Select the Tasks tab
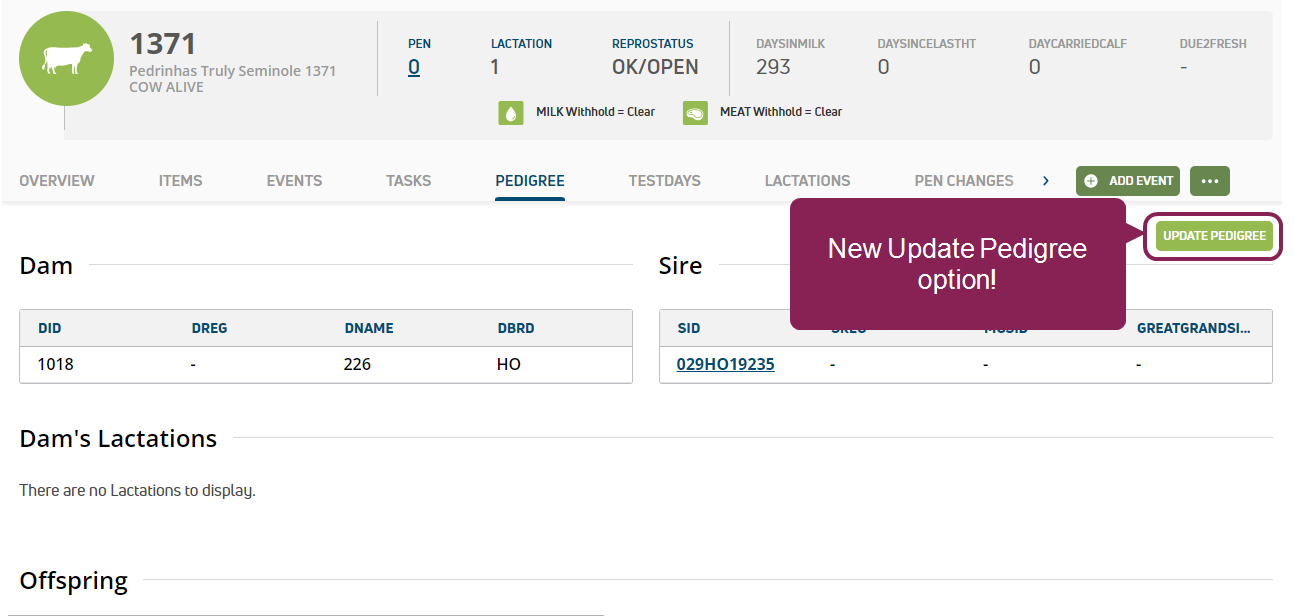The width and height of the screenshot is (1295, 616). [x=408, y=181]
